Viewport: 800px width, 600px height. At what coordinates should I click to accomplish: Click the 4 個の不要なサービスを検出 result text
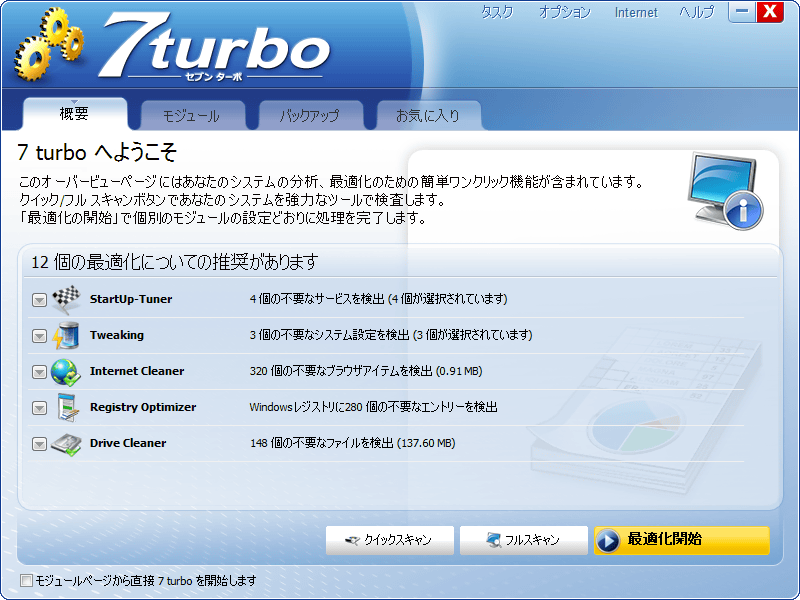coord(378,299)
